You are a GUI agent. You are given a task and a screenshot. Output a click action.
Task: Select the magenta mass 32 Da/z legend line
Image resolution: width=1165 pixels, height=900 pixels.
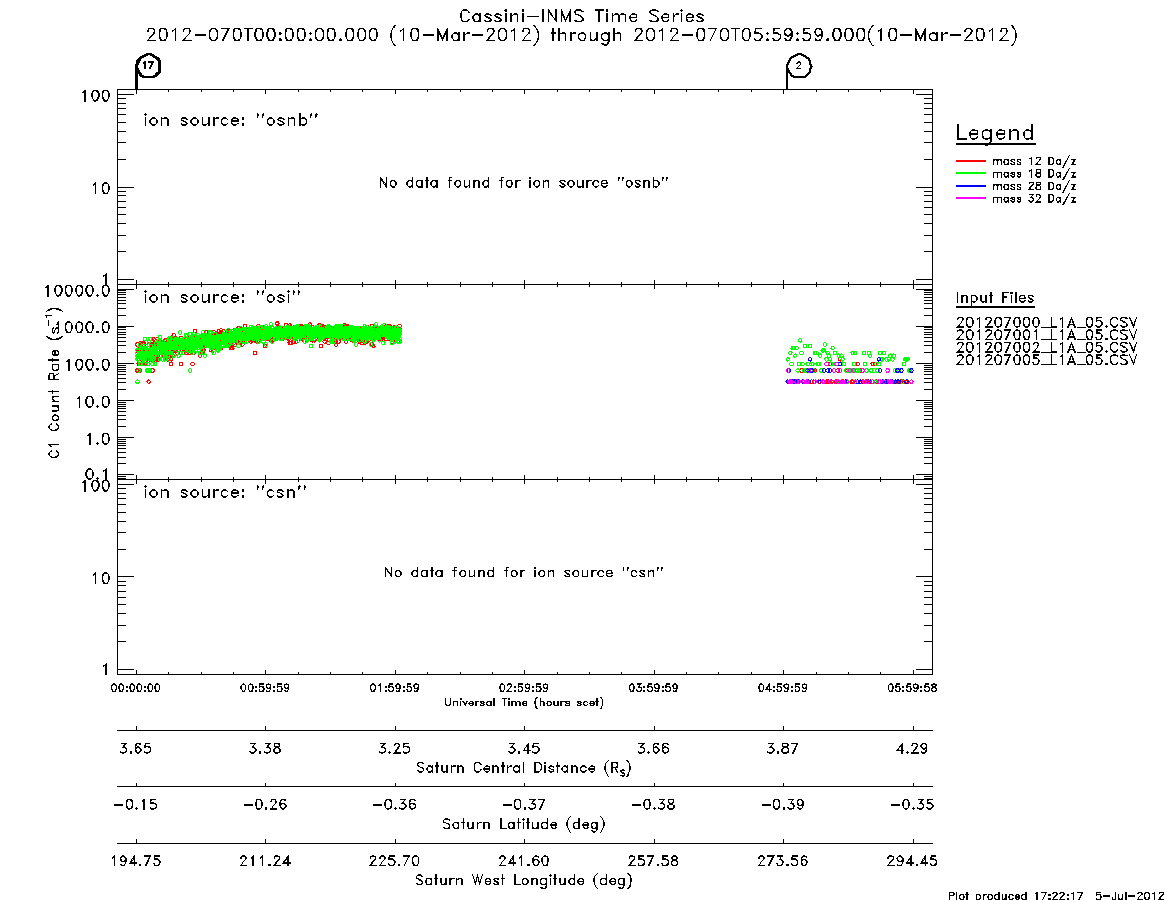pyautogui.click(x=970, y=199)
